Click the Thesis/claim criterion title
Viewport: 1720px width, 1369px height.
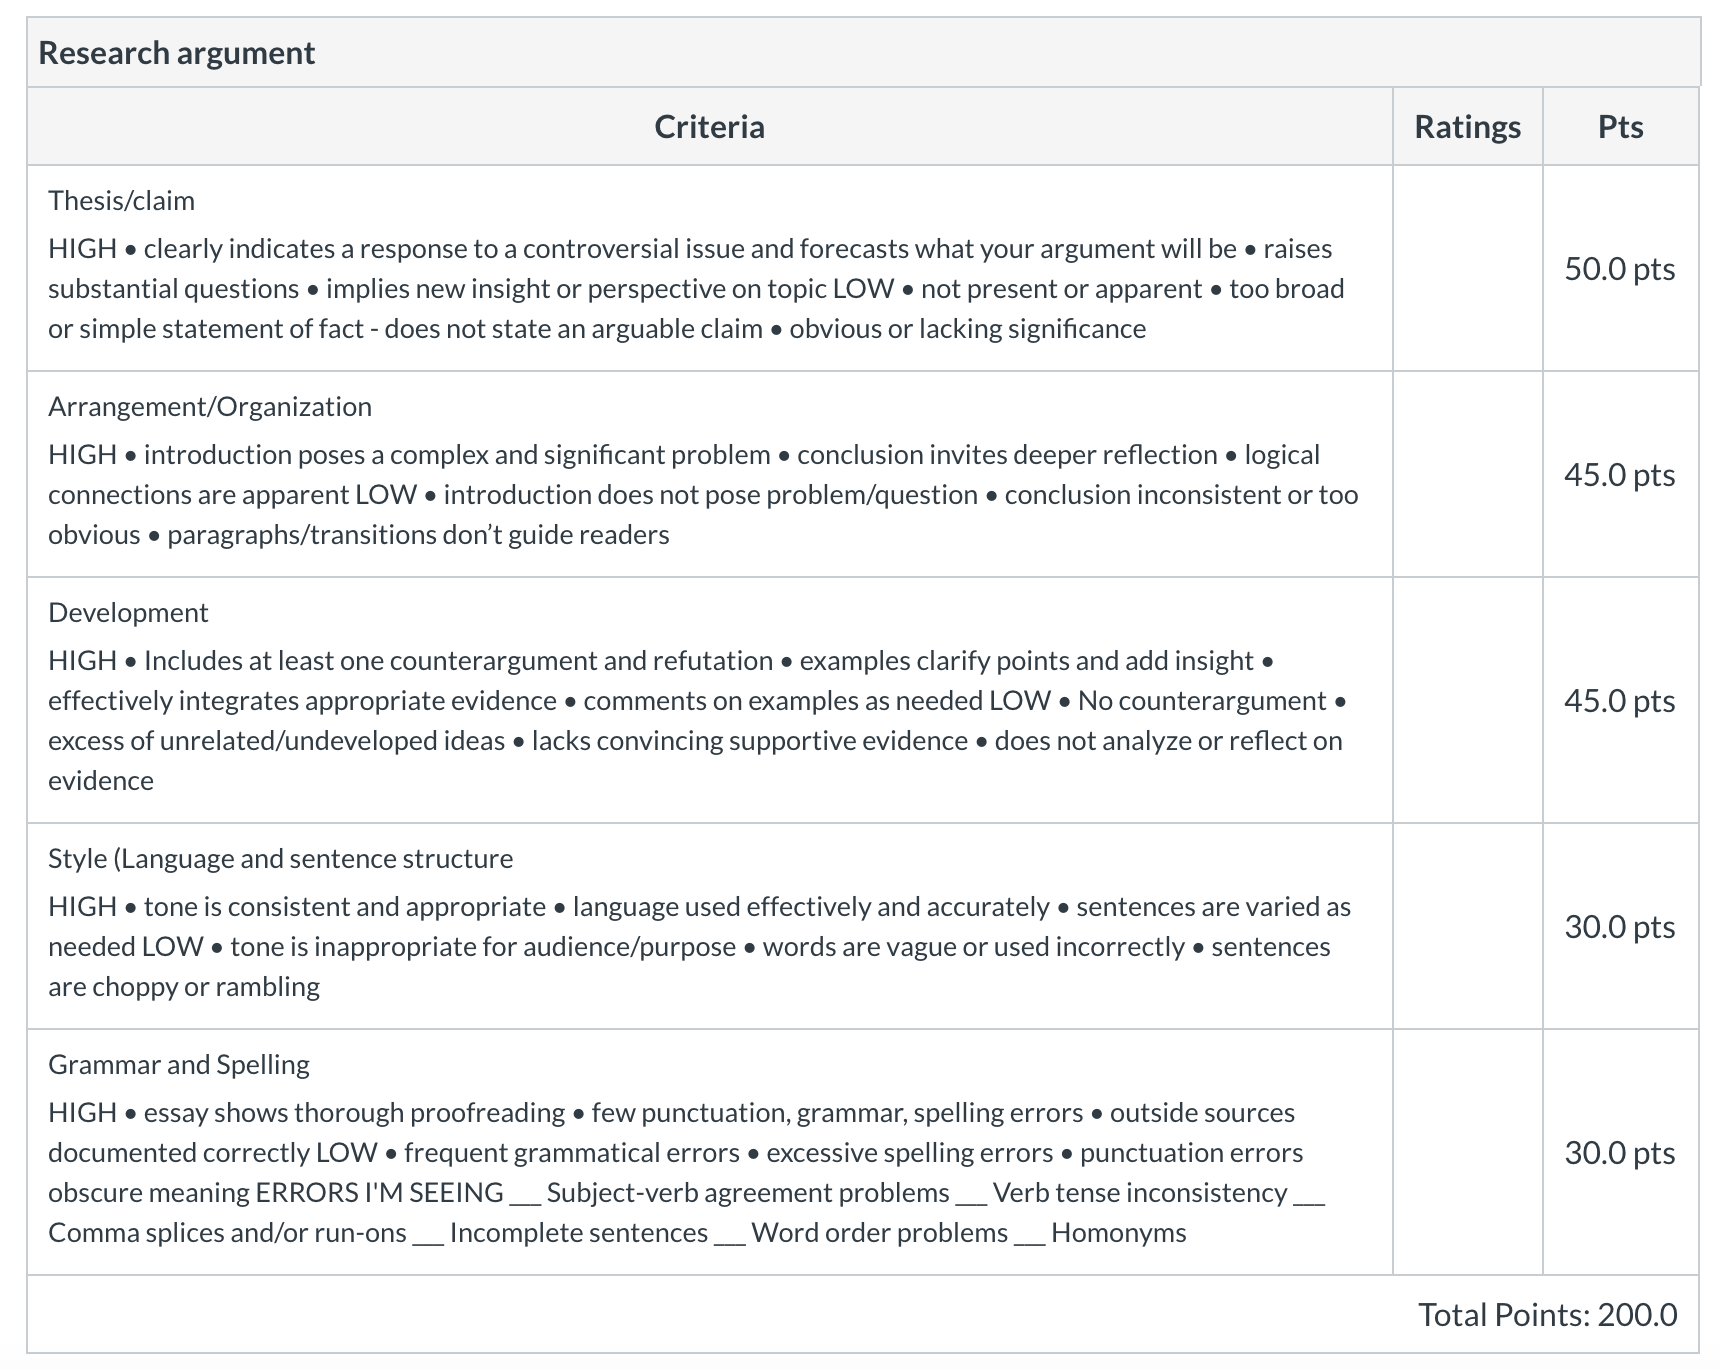pyautogui.click(x=121, y=201)
